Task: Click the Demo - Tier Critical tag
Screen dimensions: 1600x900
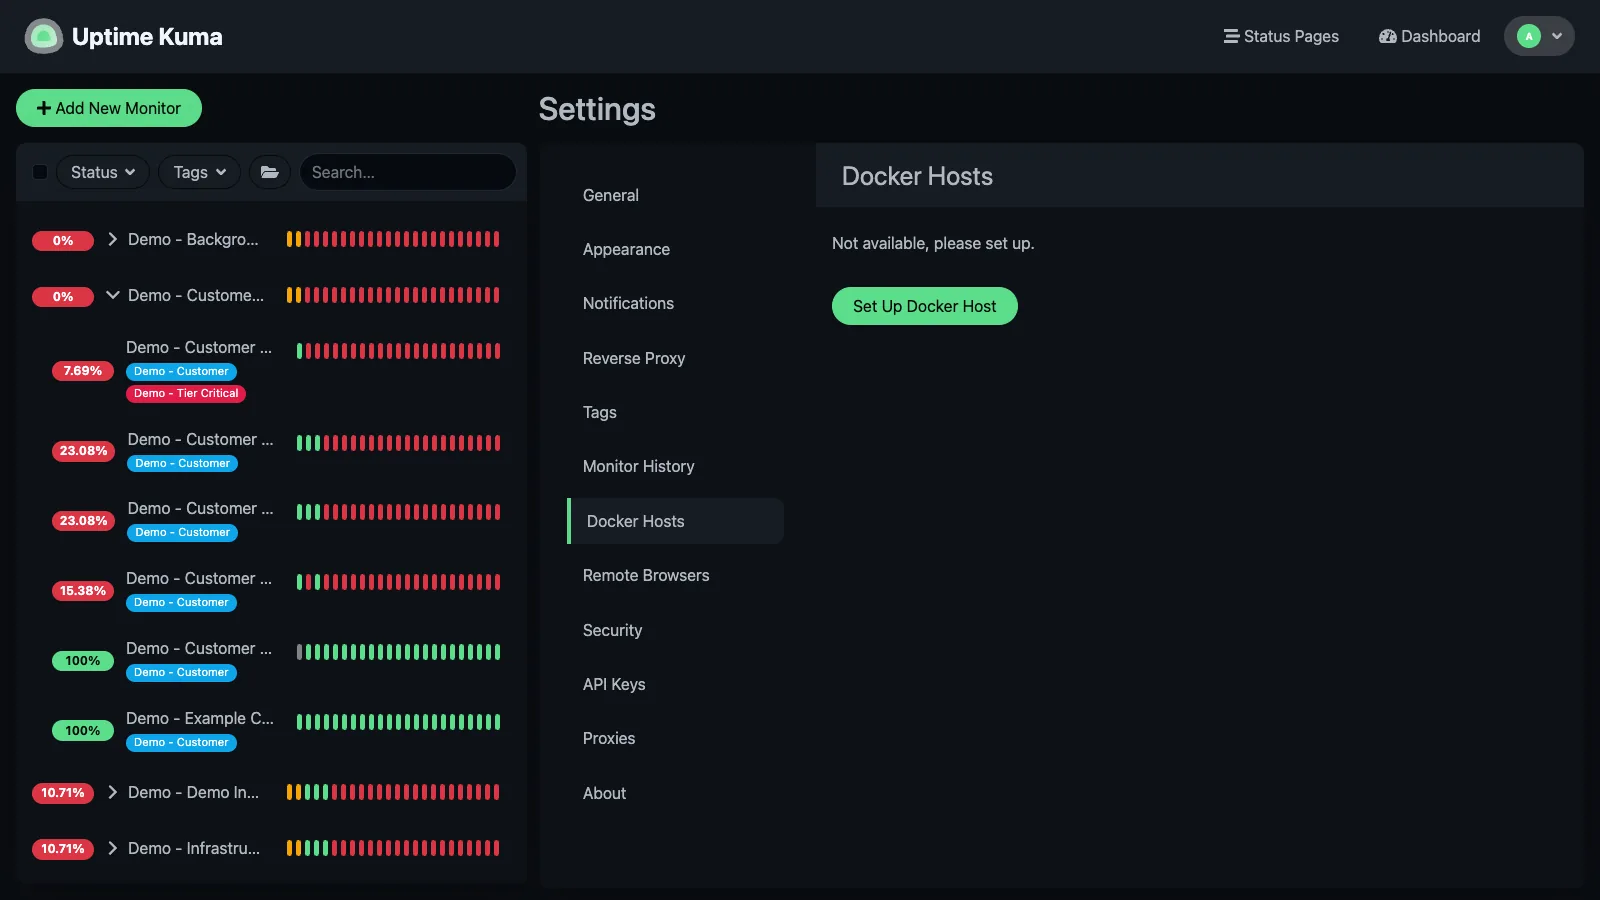Action: point(186,393)
